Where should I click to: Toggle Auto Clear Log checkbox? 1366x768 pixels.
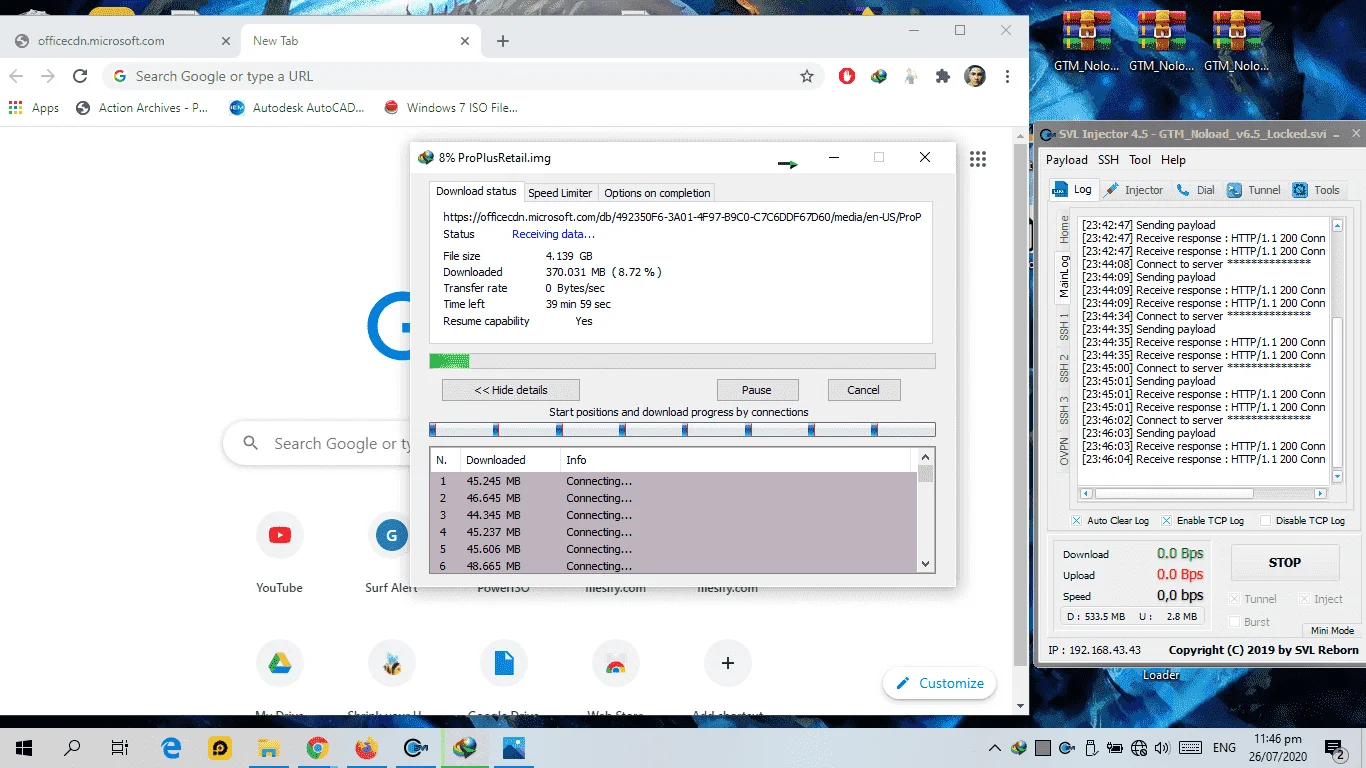[x=1076, y=521]
